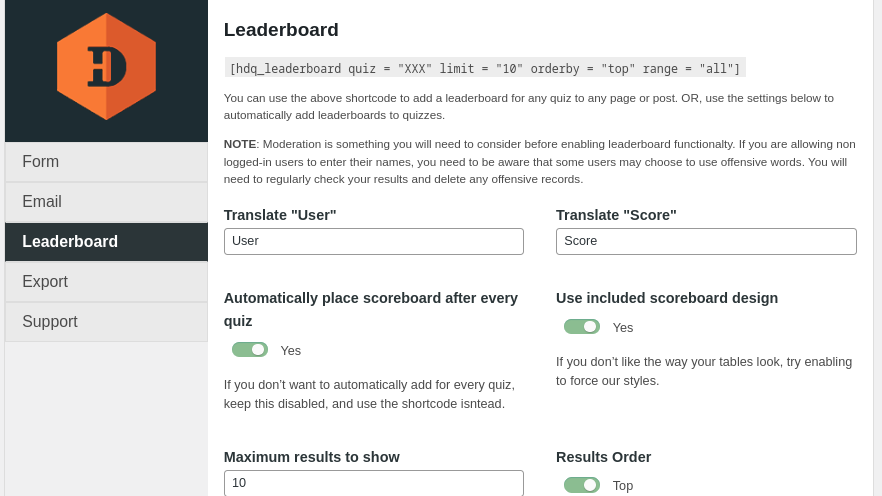The height and width of the screenshot is (496, 882).
Task: Click the Results Order label
Action: coord(603,457)
